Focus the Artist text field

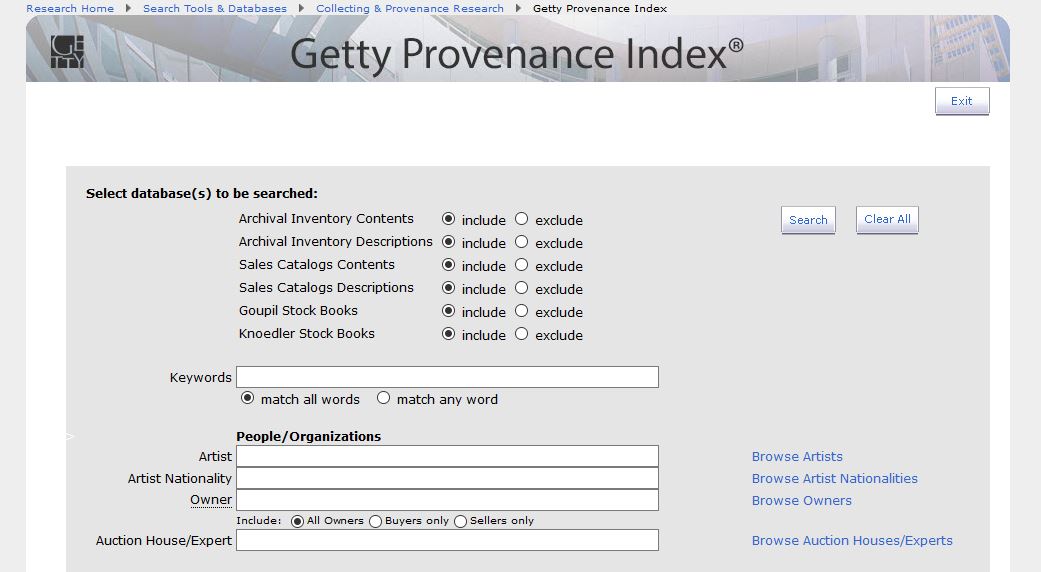pyautogui.click(x=447, y=456)
